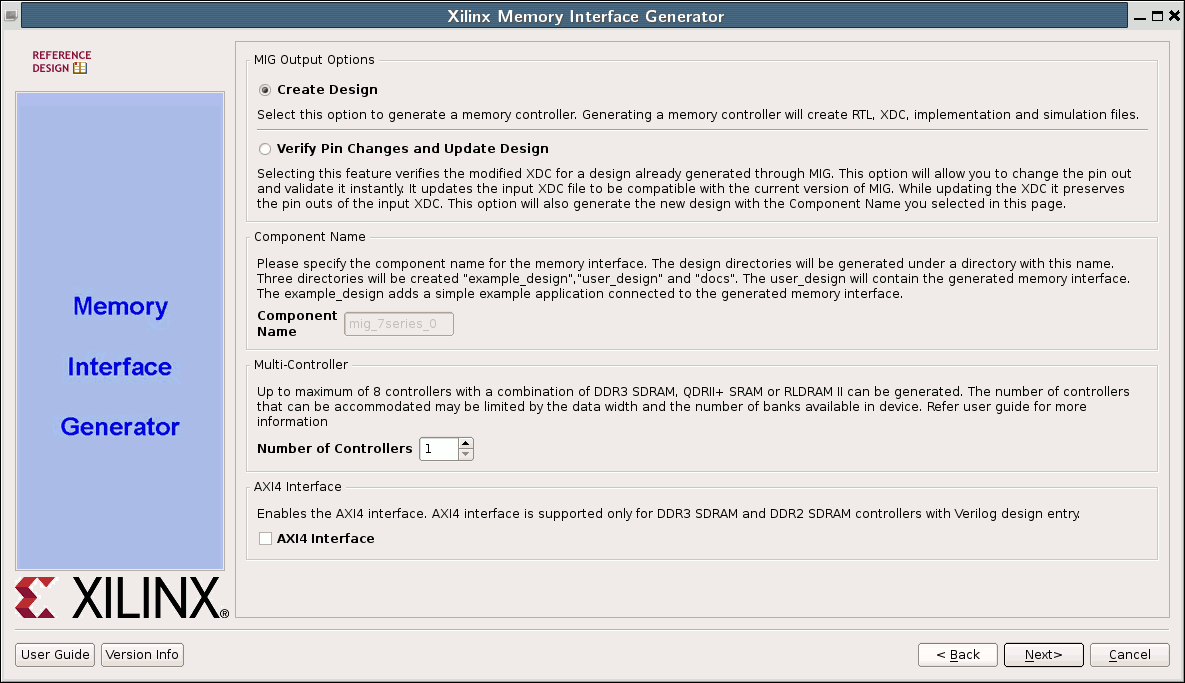
Task: Click the Xilinx logo
Action: [x=122, y=598]
